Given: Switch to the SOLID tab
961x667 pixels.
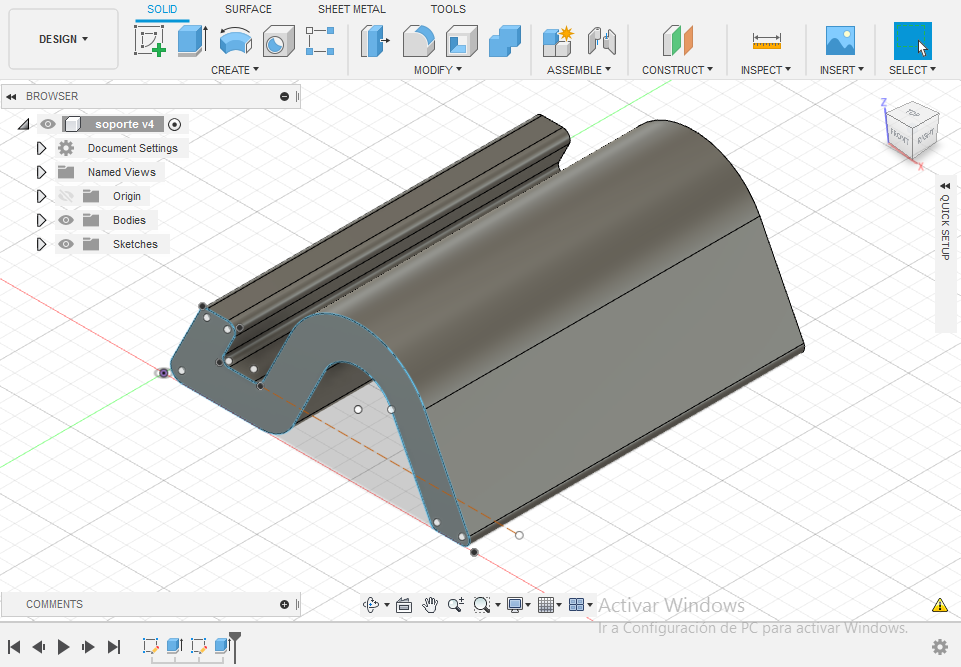Looking at the screenshot, I should coord(162,9).
